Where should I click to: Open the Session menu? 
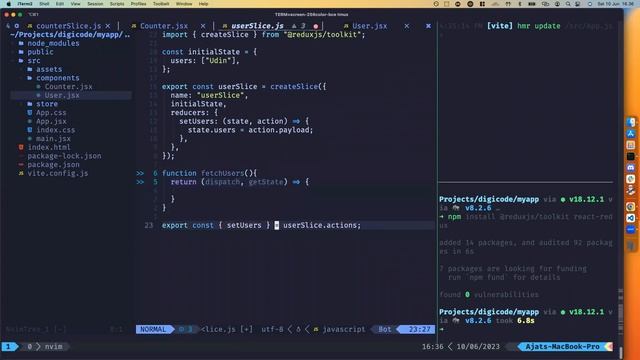click(95, 4)
